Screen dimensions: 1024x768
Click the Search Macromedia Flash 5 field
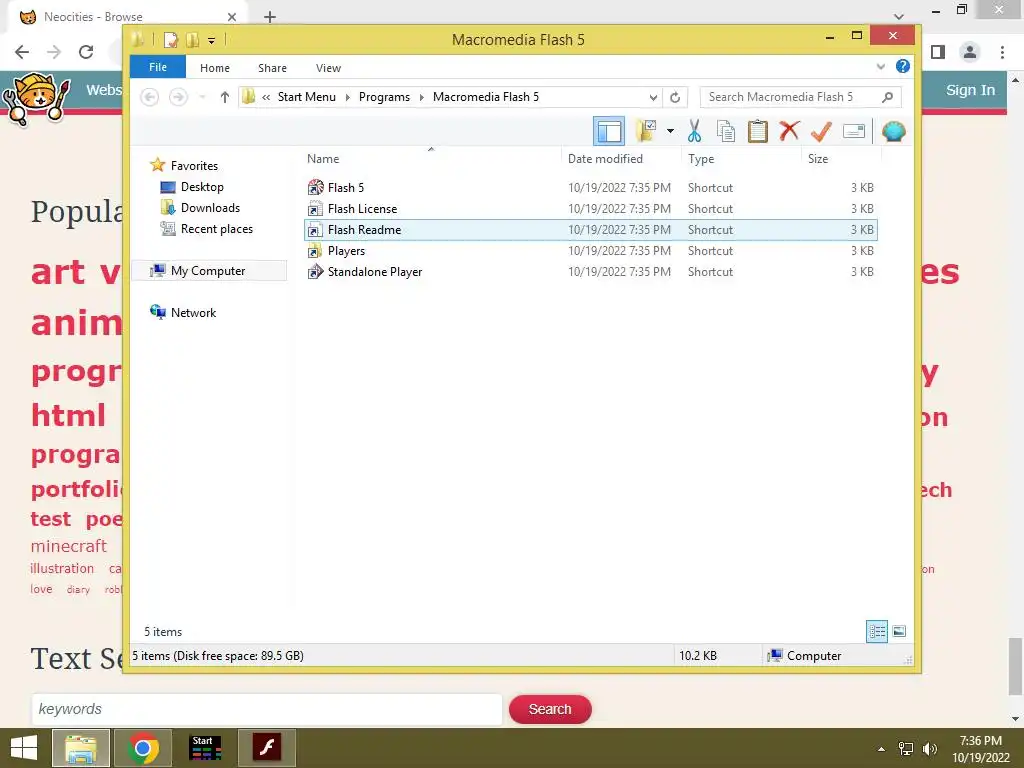coord(789,97)
